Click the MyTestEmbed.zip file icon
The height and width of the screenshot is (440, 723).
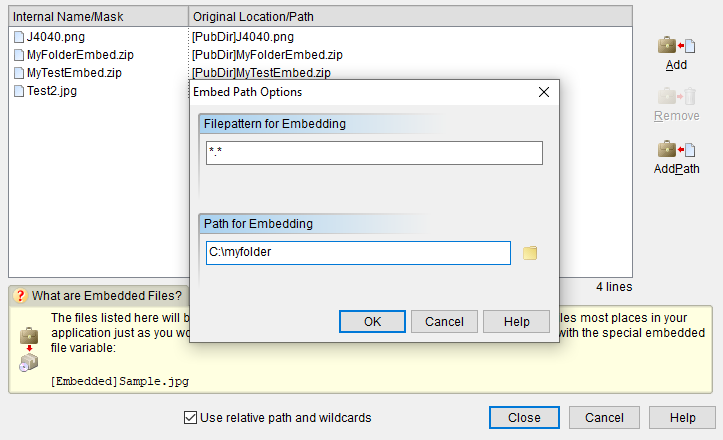[19, 73]
